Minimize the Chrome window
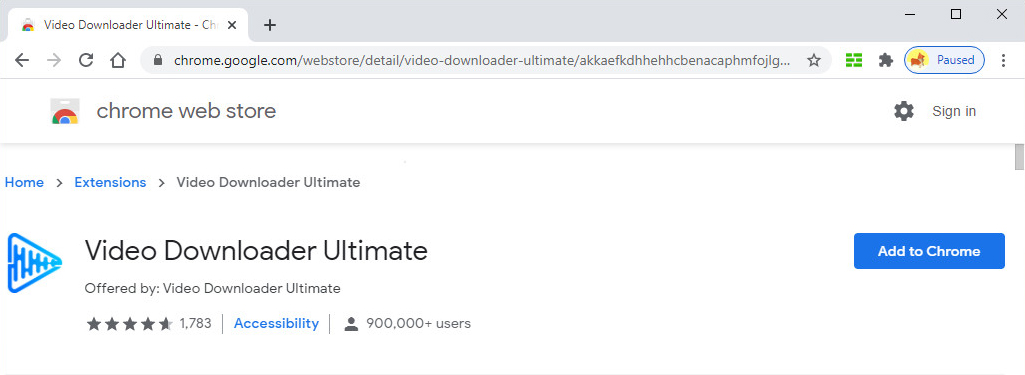 tap(910, 14)
